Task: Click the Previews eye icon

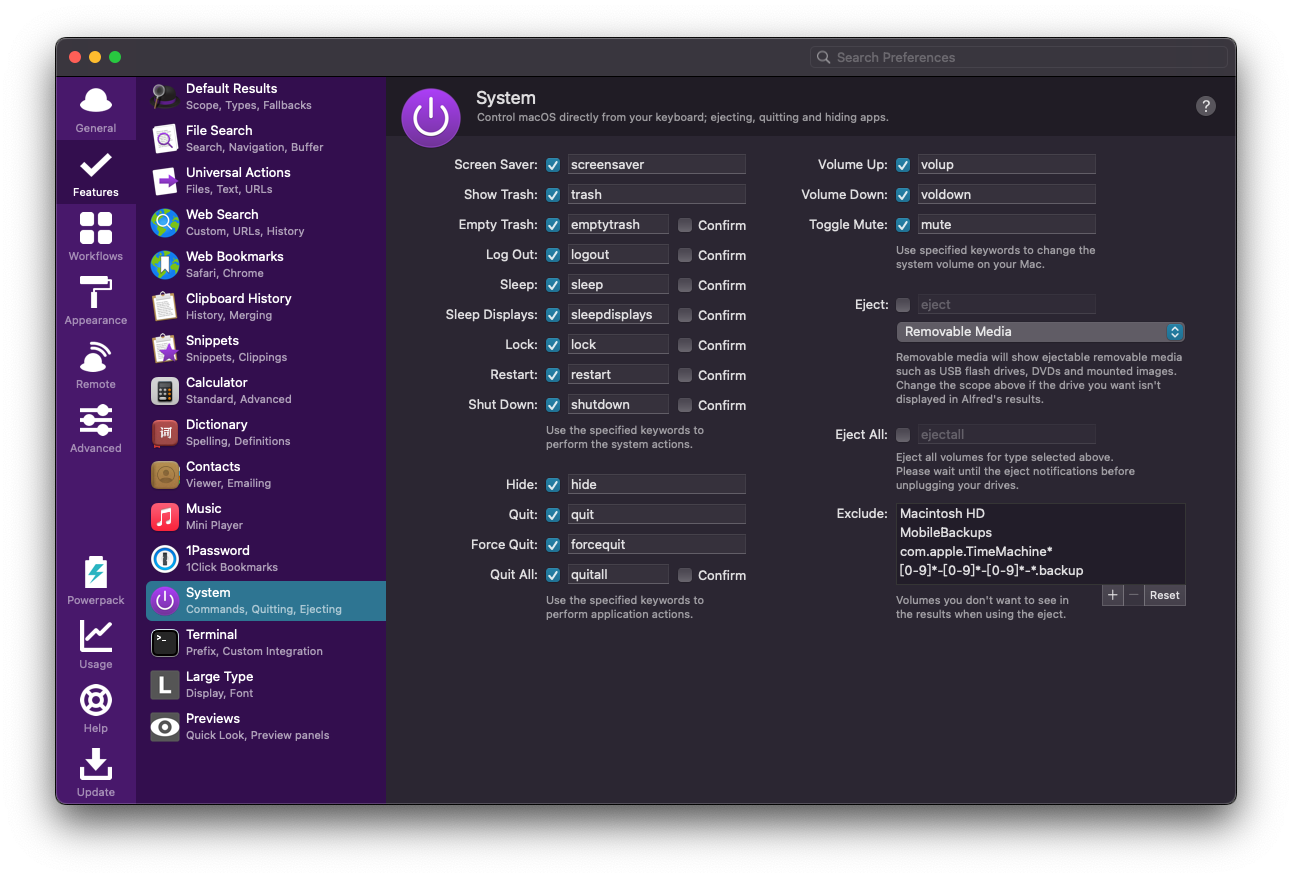Action: pos(165,727)
